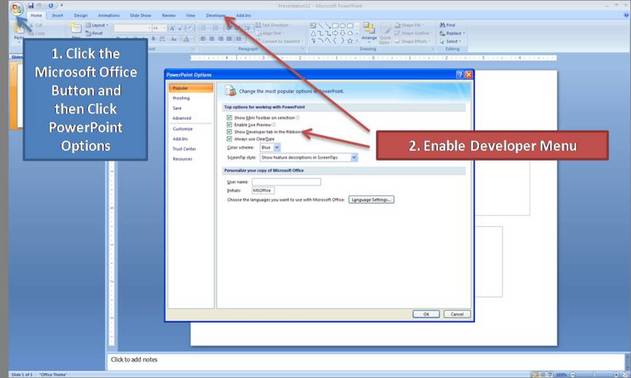Switch to the Design ribbon tab
Viewport: 631px width, 378px height.
[80, 15]
